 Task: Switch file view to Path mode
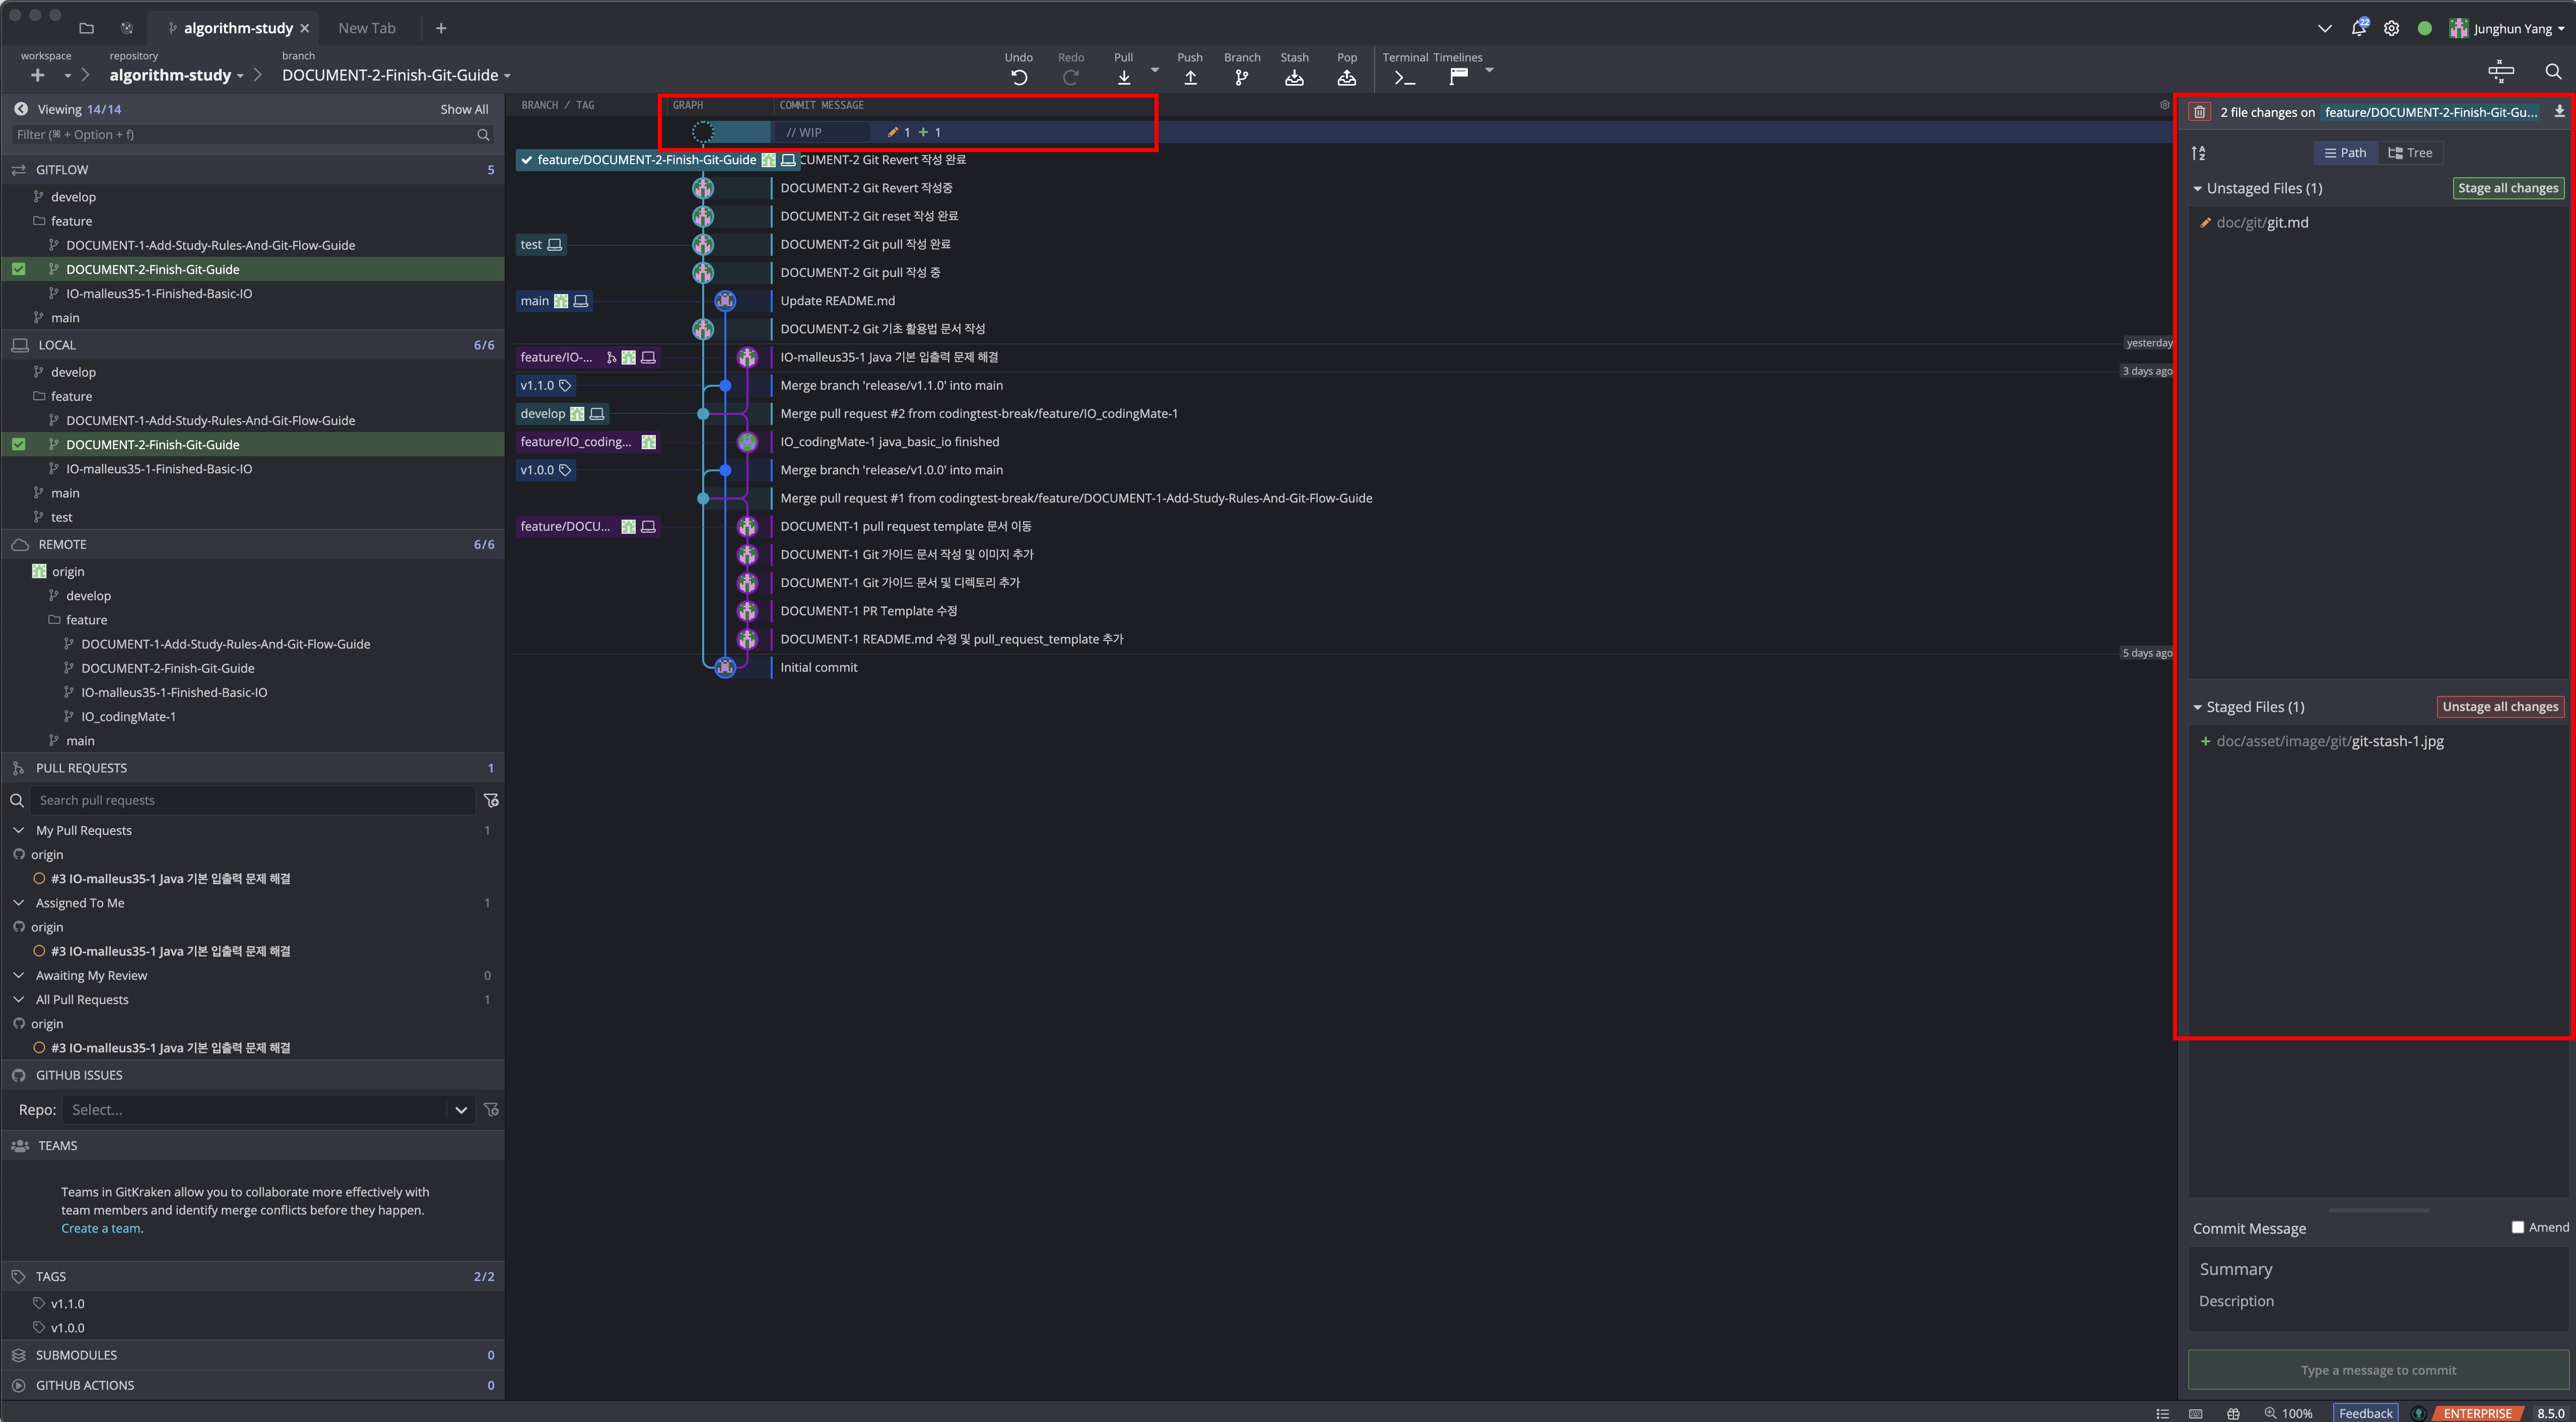[x=2345, y=153]
